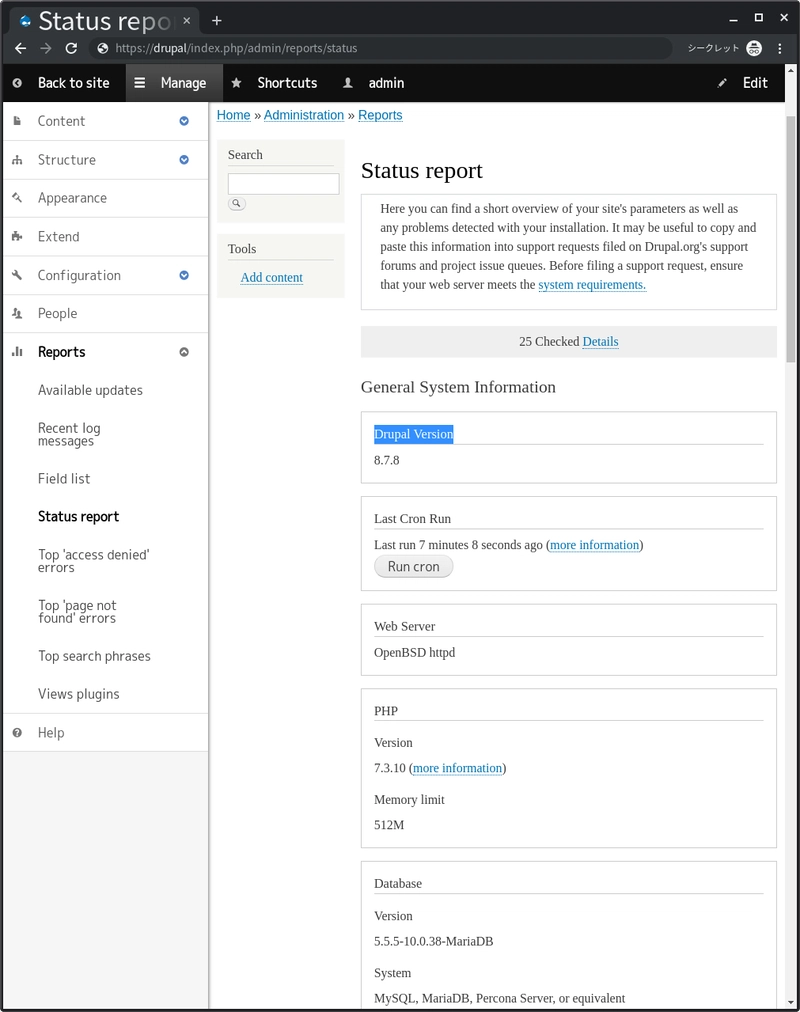
Task: Click the highlighted Drupal Version heading
Action: (x=414, y=434)
